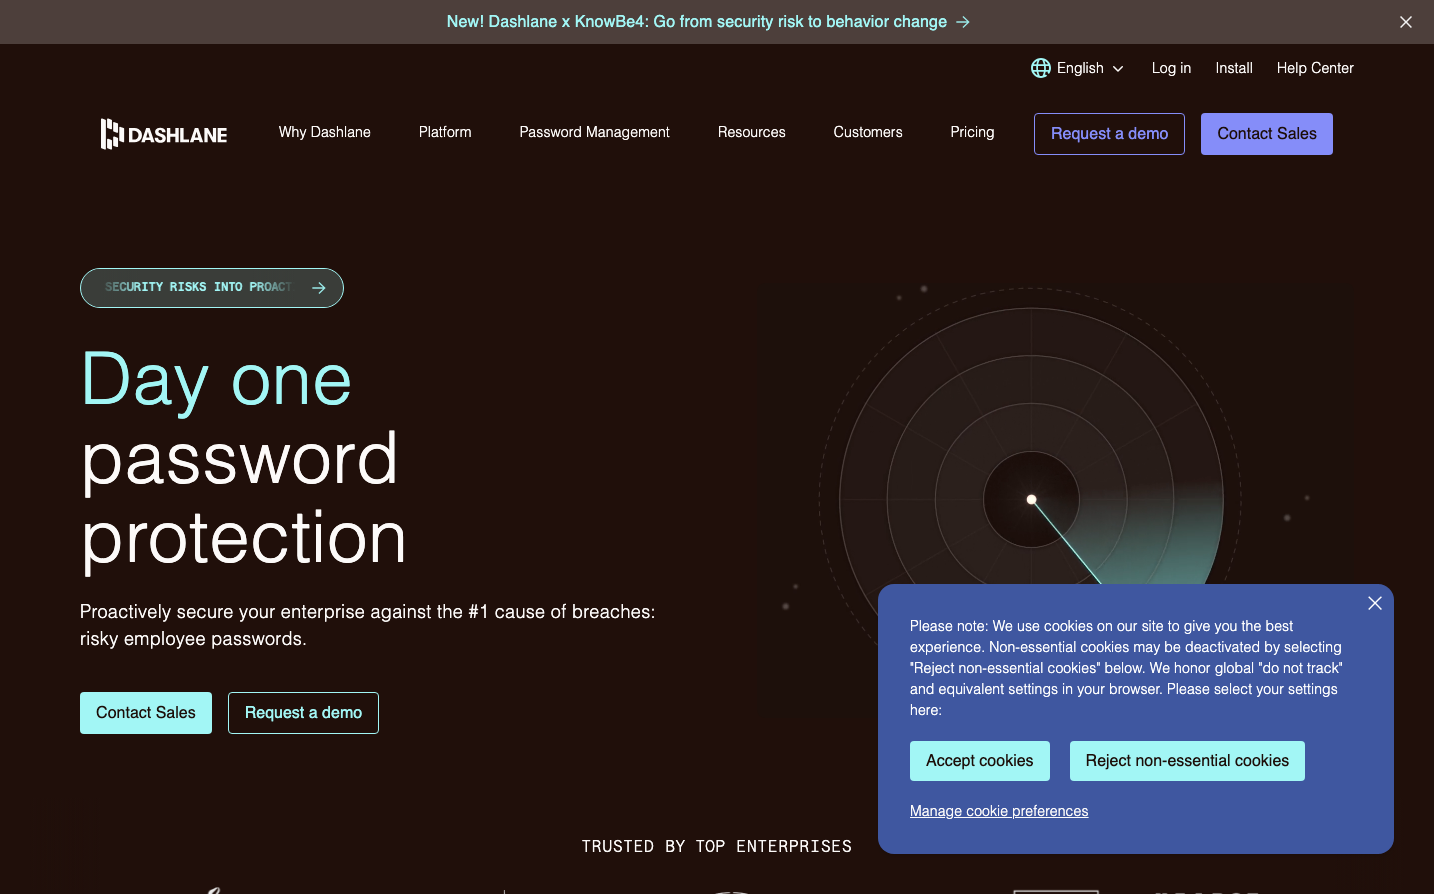Click the arrow in security risks pill
Screen dimensions: 1434x894
point(319,288)
